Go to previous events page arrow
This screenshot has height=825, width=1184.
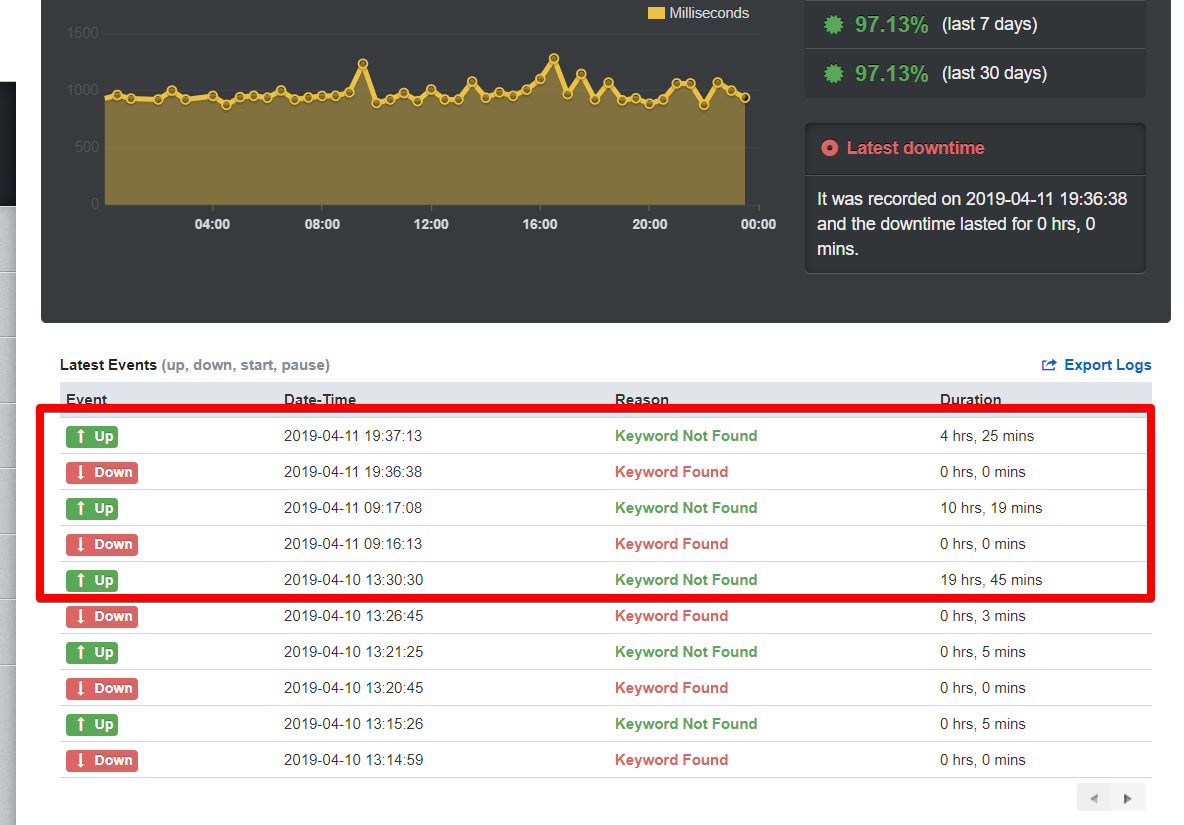(1094, 798)
